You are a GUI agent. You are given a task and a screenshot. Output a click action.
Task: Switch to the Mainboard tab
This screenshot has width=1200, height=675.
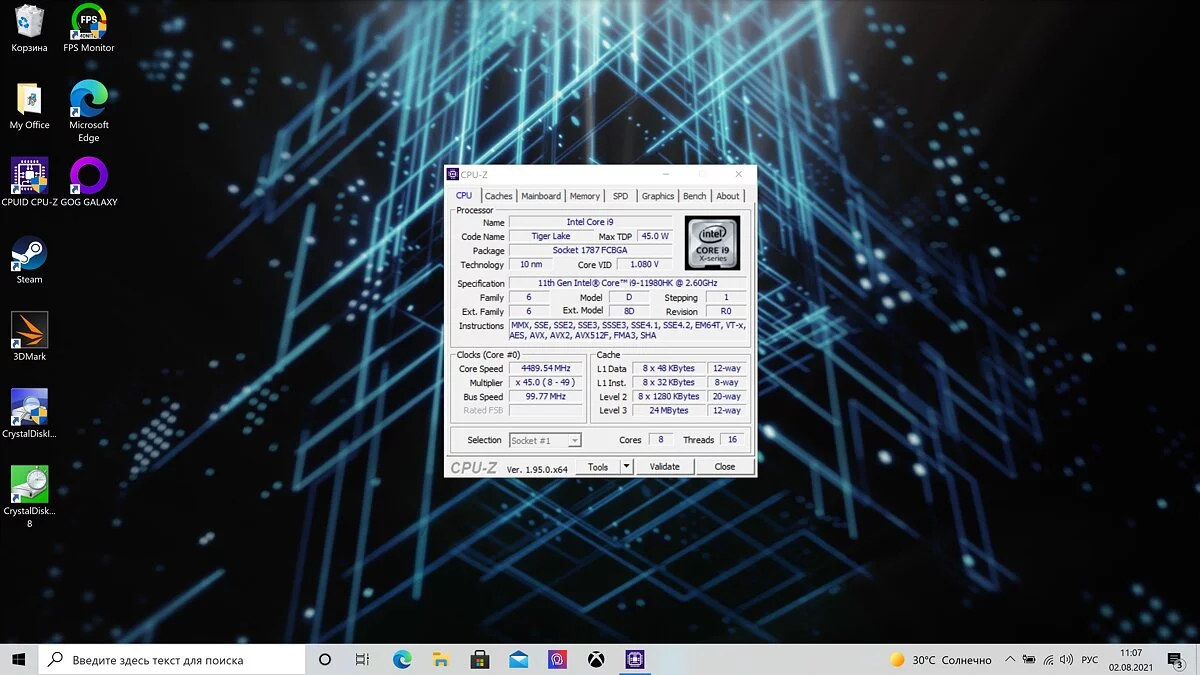(541, 196)
